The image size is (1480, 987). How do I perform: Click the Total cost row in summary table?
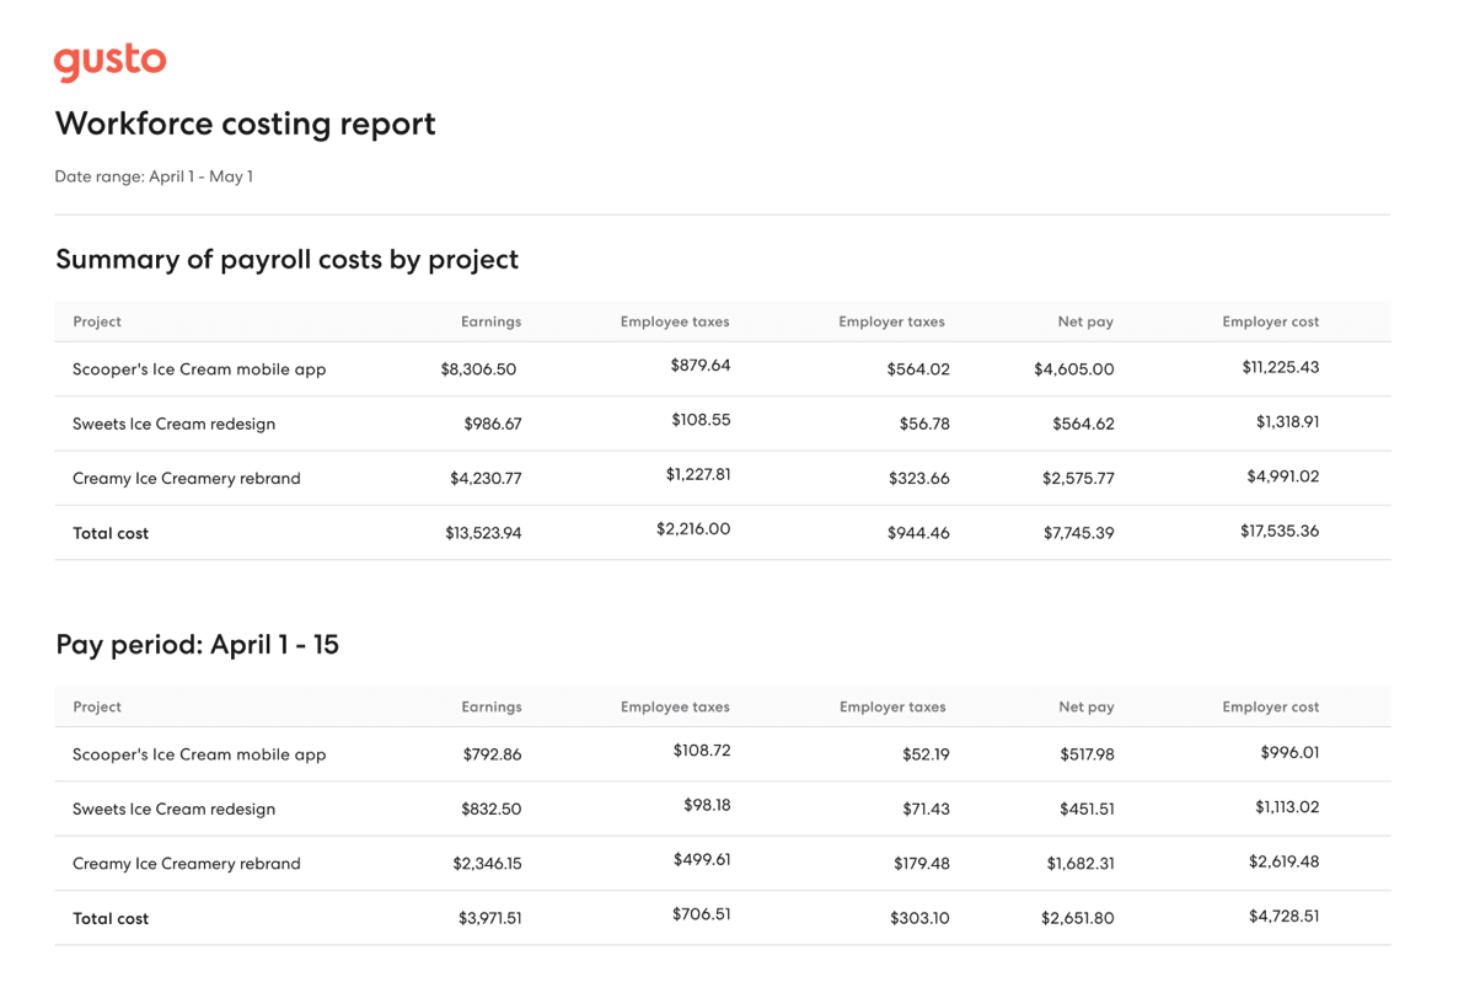click(x=110, y=532)
